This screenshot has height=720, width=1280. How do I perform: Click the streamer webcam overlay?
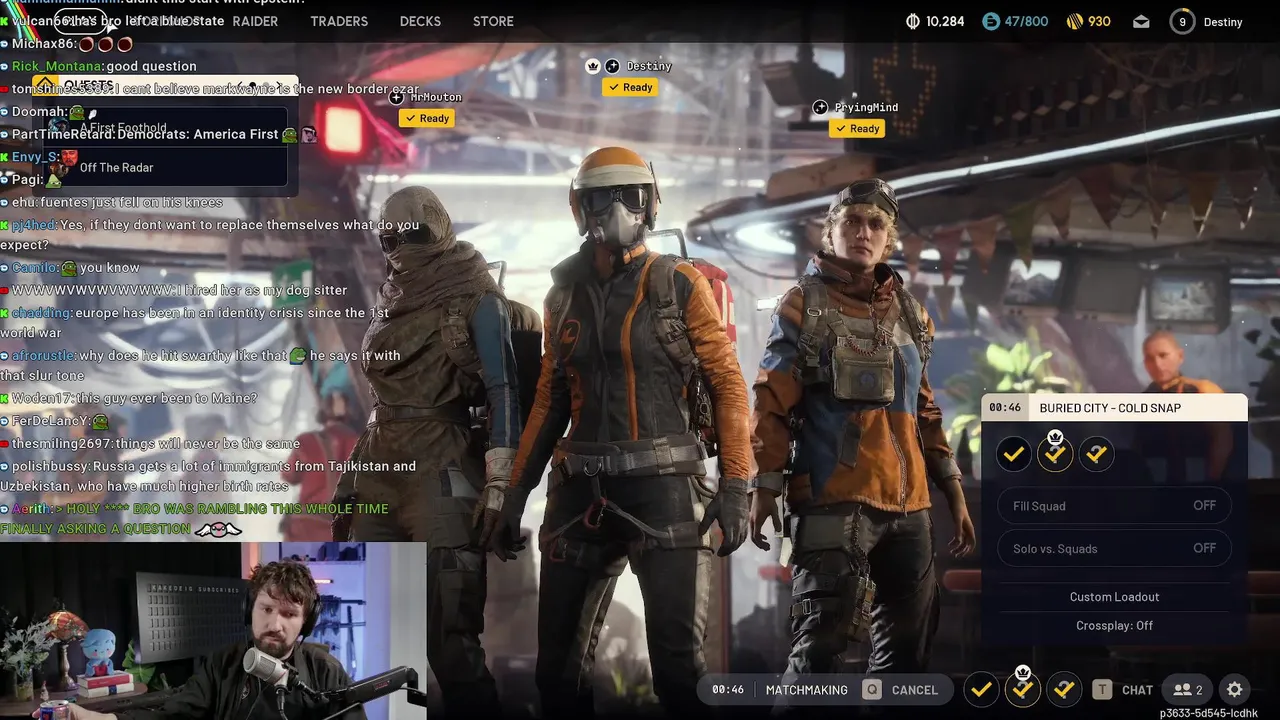point(213,631)
